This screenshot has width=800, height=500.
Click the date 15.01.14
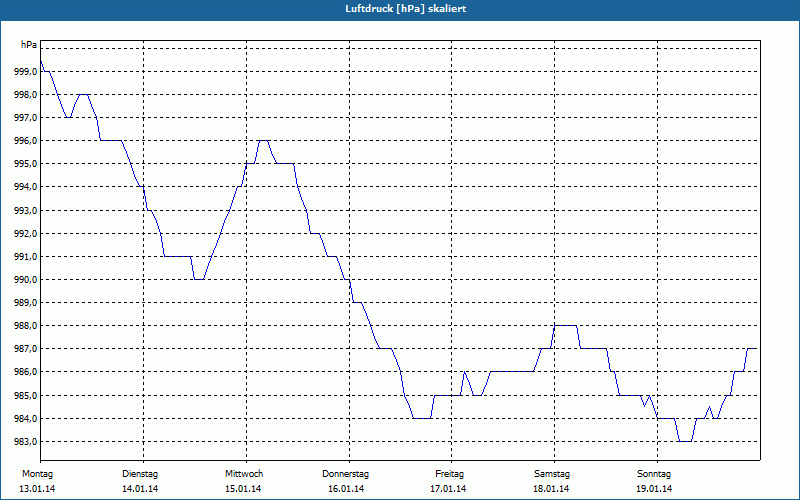[x=243, y=489]
